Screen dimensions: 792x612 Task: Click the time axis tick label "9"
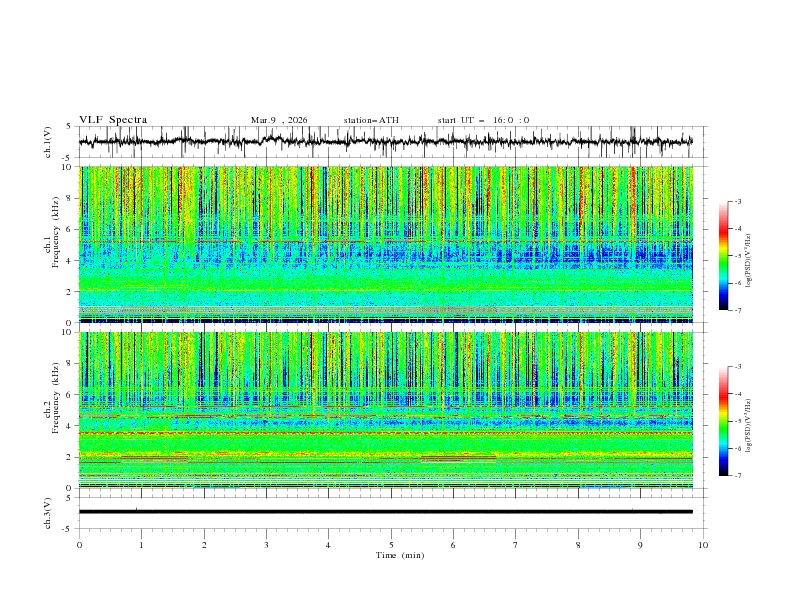tap(640, 545)
